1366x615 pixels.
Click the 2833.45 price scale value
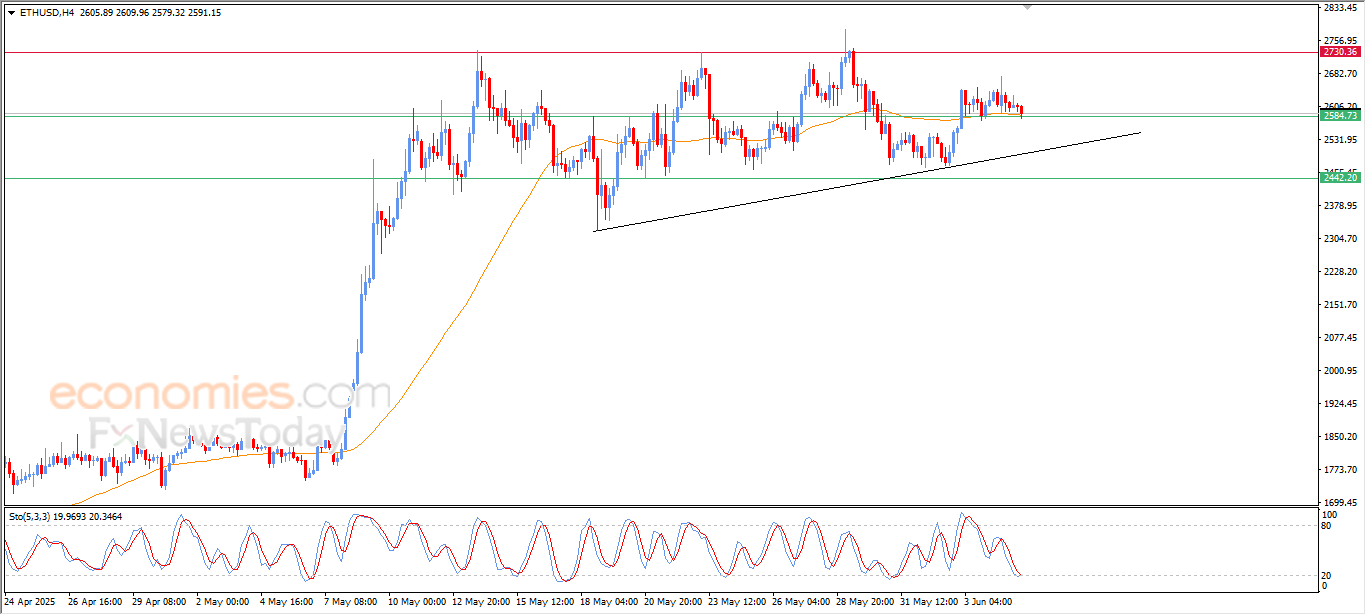1340,8
